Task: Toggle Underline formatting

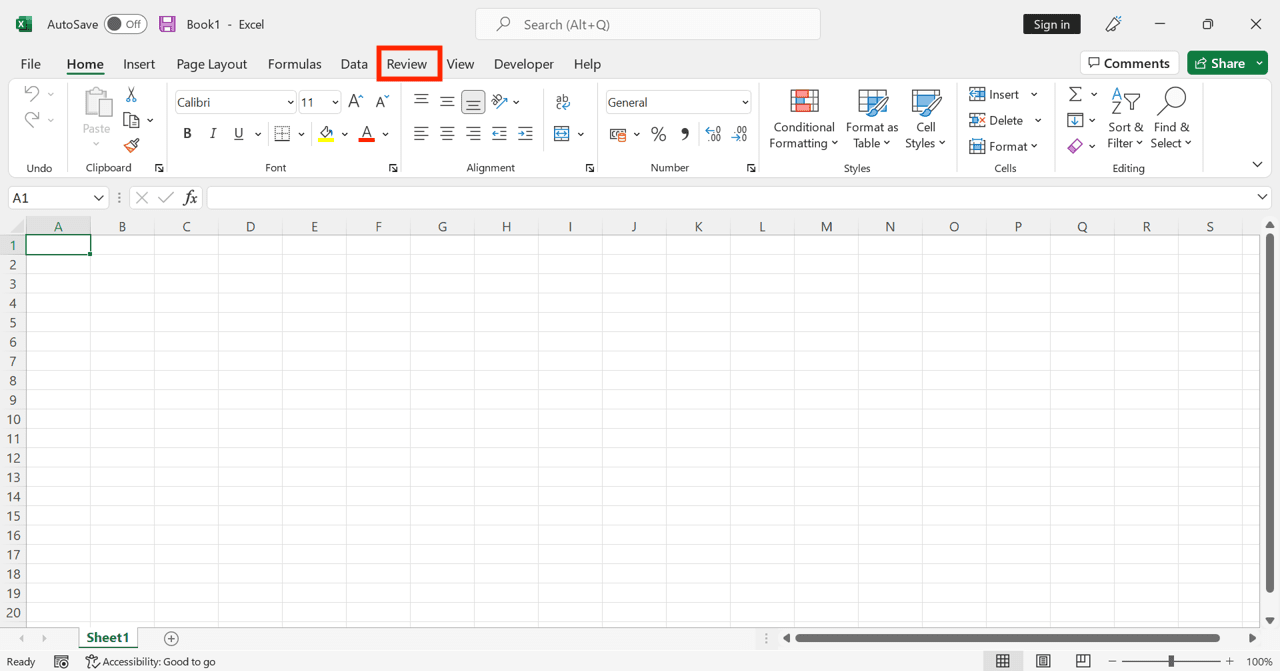Action: pos(239,134)
